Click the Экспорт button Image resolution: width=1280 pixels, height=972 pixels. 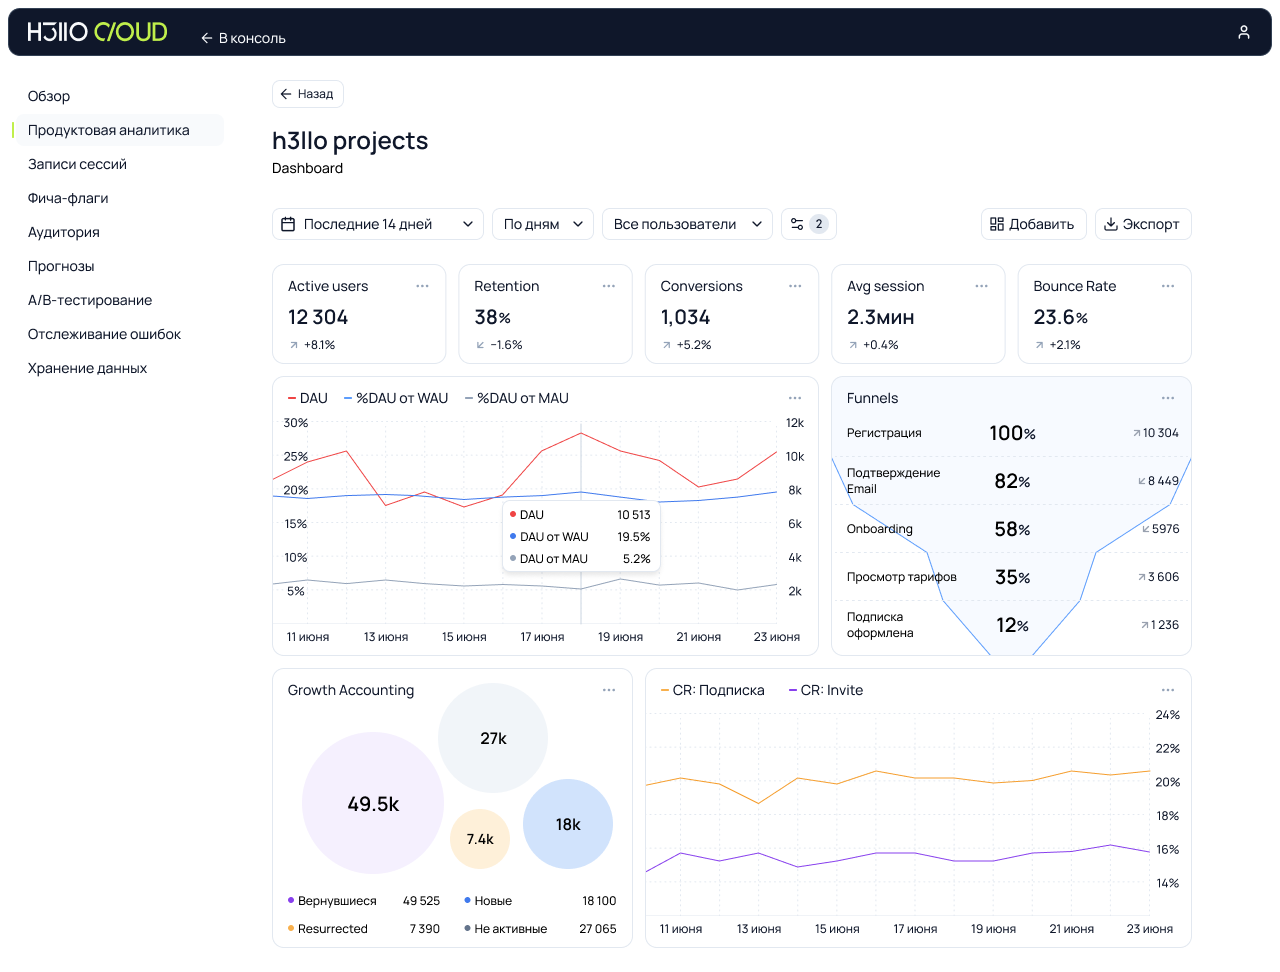1142,224
